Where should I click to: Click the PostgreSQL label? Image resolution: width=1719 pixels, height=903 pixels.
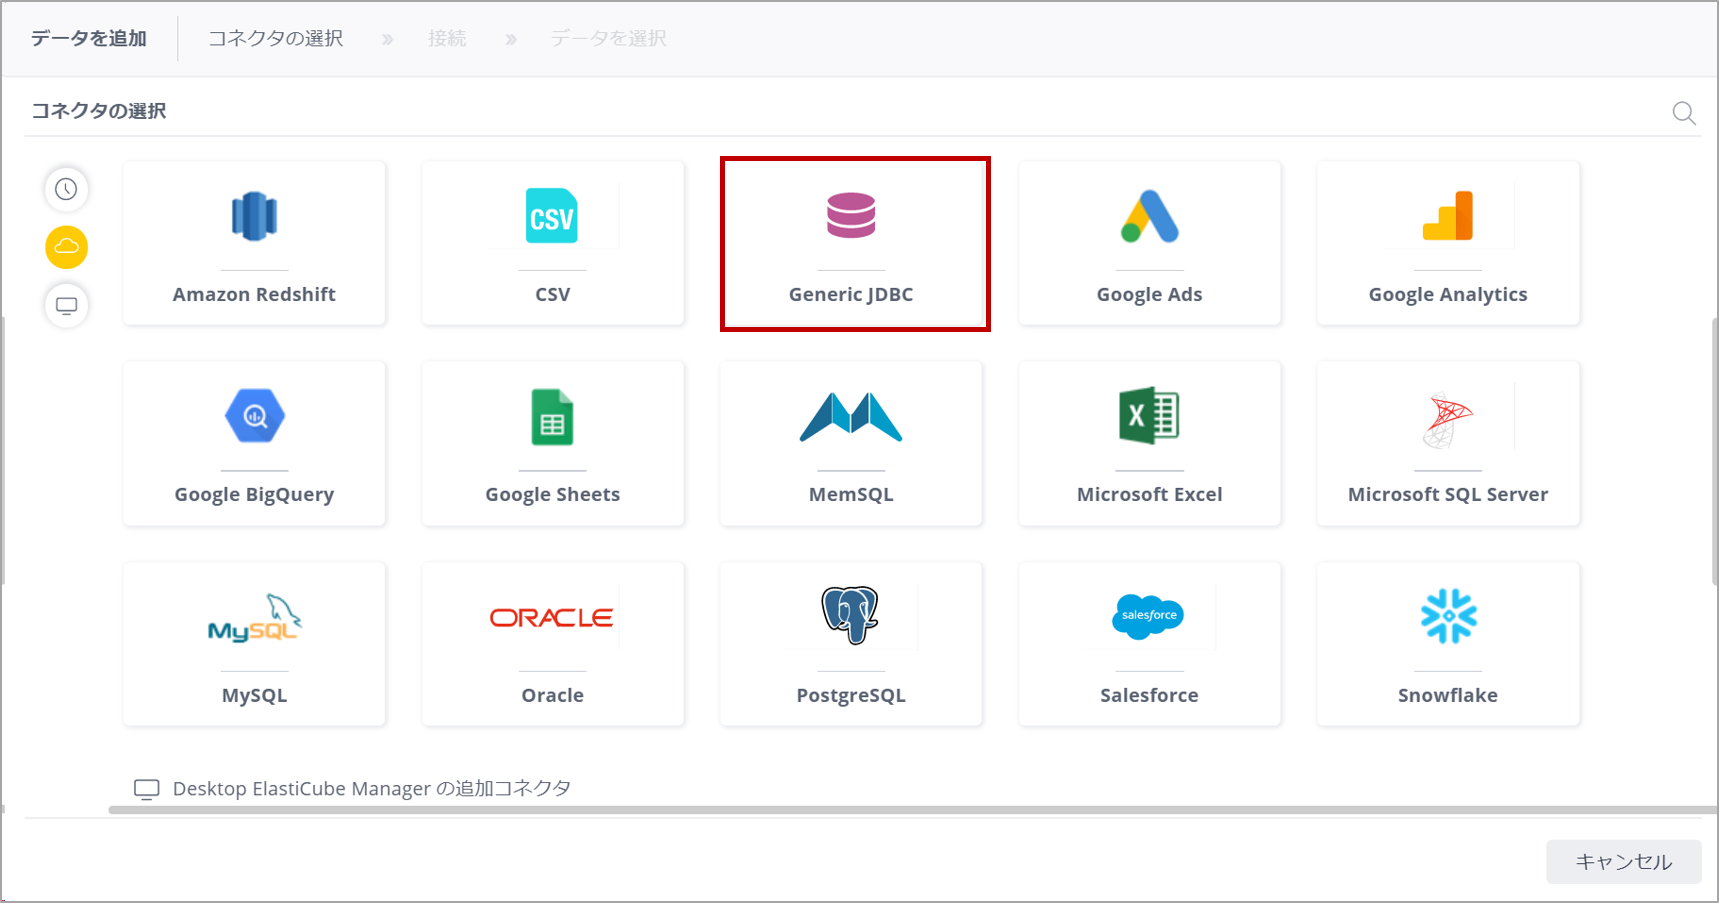(851, 695)
